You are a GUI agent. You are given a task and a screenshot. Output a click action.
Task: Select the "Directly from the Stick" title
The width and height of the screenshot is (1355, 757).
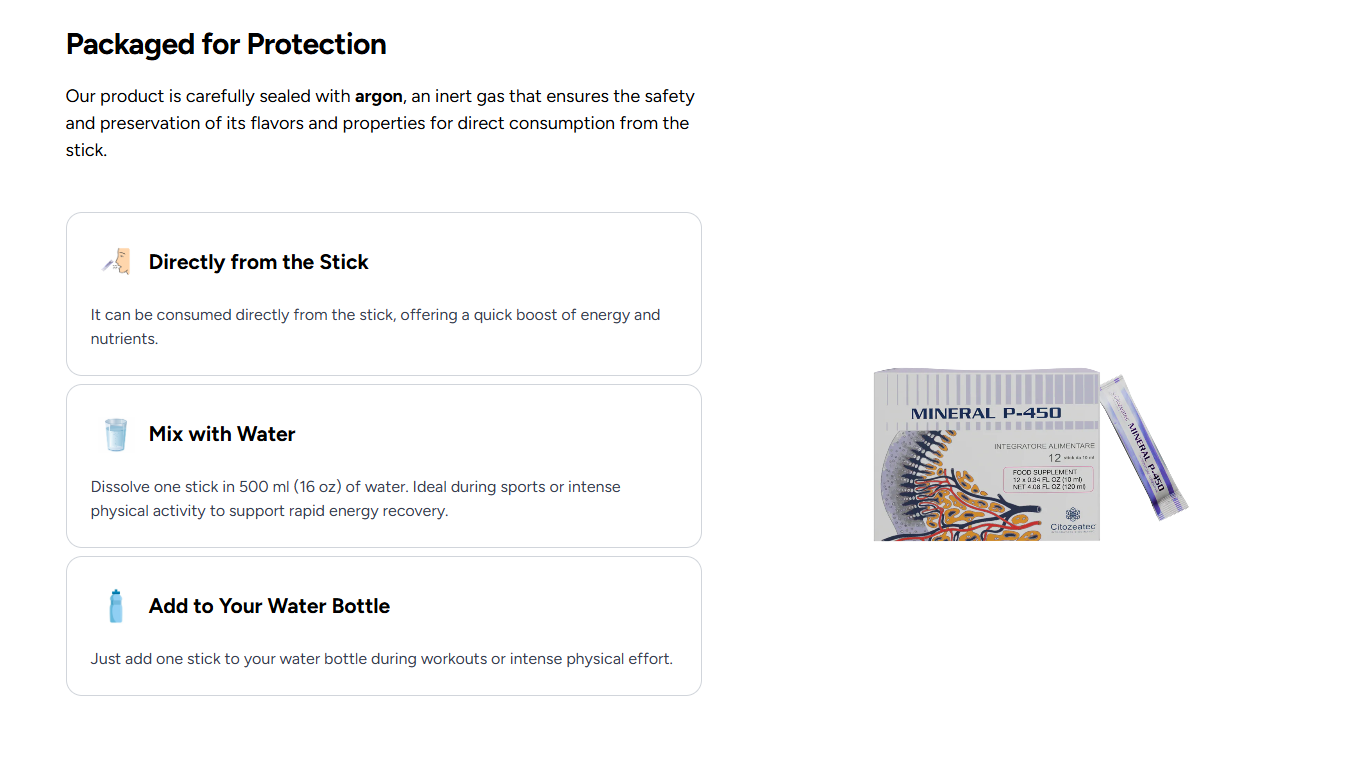258,262
